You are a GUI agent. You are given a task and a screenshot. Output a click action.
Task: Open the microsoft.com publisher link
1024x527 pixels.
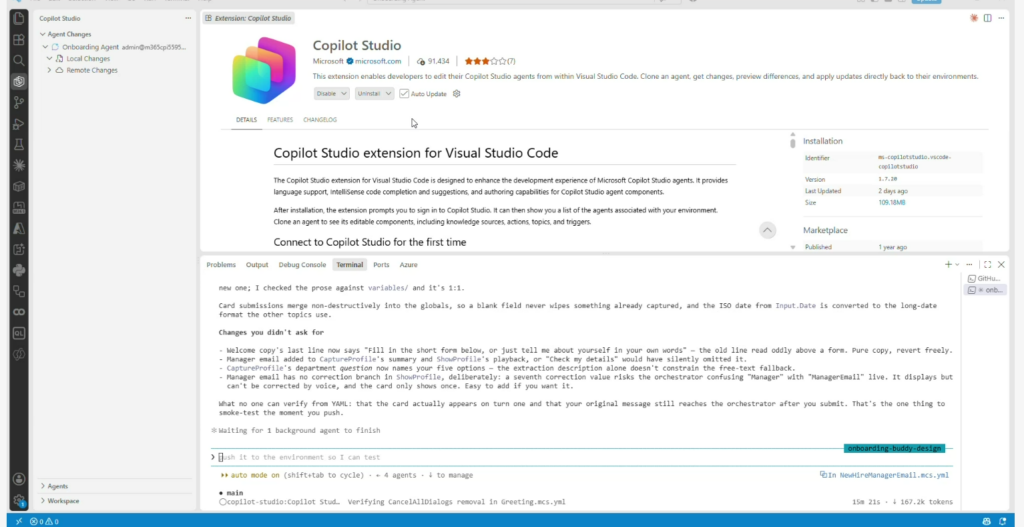378,61
